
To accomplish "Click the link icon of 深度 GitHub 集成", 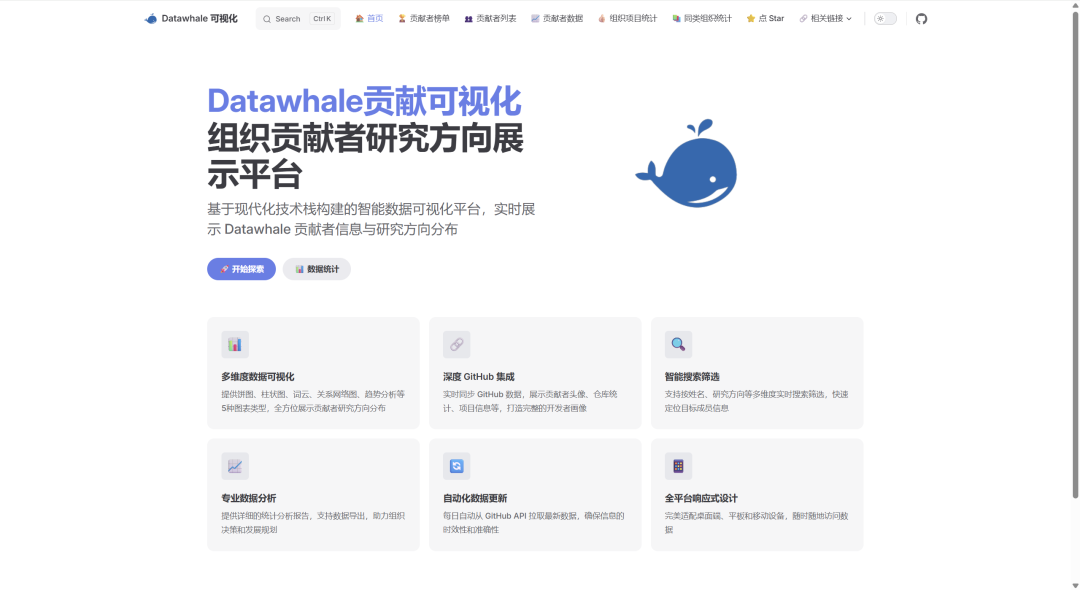I will pos(457,344).
